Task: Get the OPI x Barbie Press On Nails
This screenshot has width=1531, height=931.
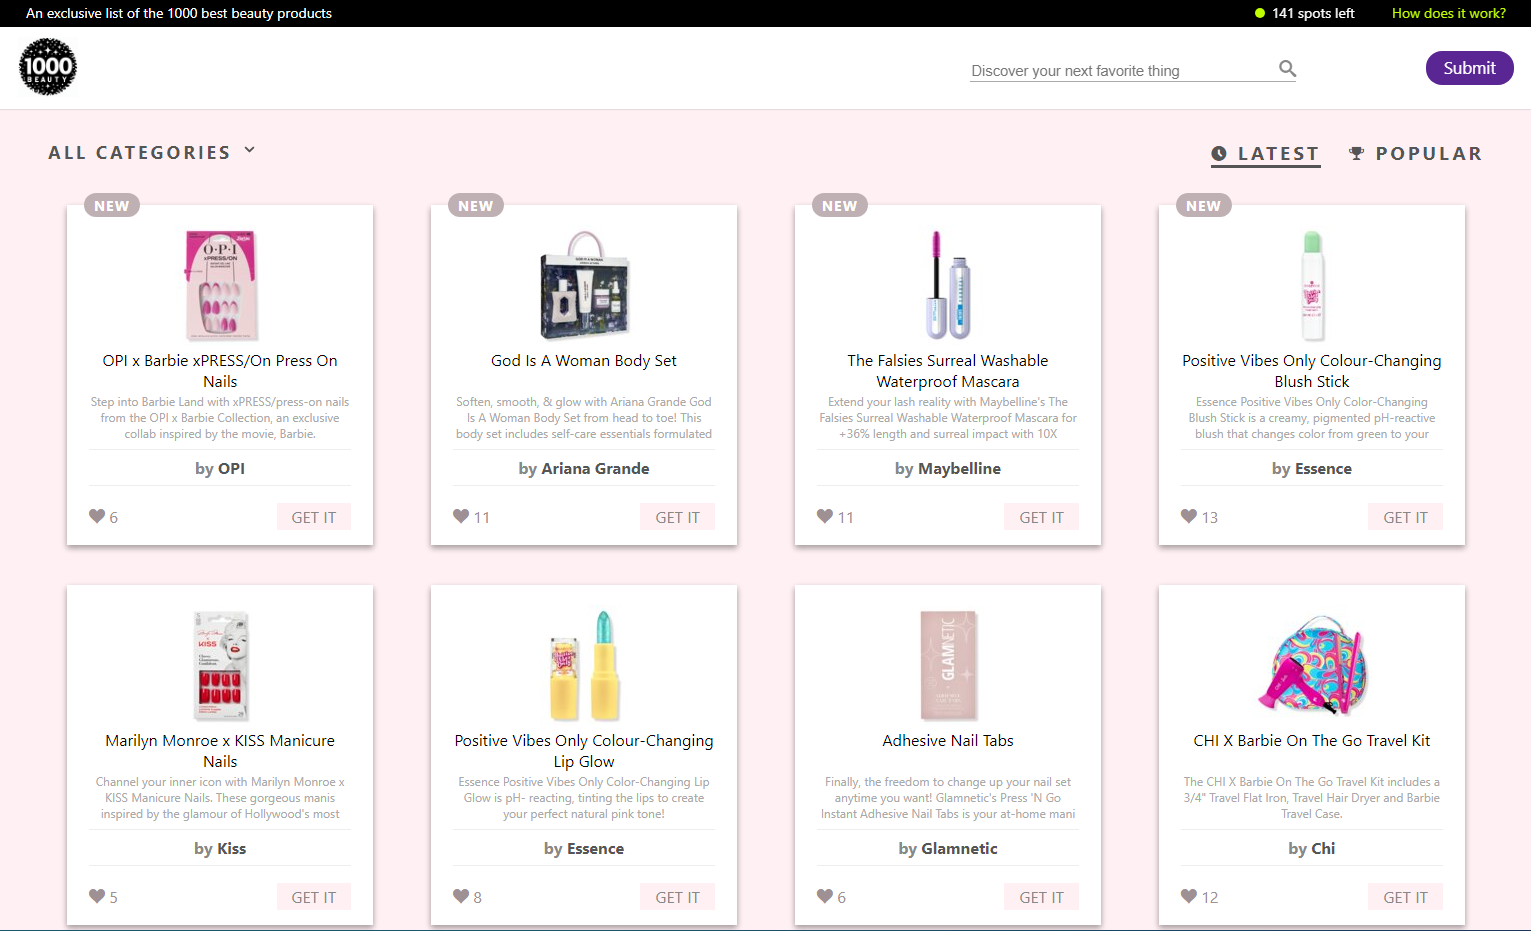Action: pyautogui.click(x=314, y=517)
